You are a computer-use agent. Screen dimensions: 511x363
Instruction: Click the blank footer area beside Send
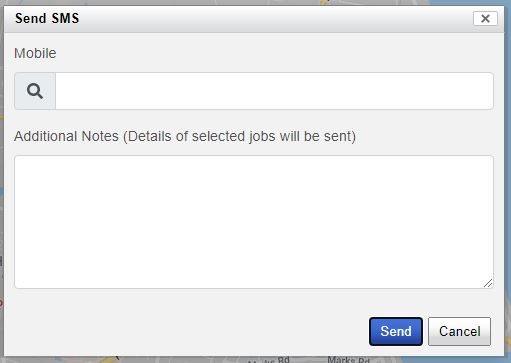(x=190, y=331)
